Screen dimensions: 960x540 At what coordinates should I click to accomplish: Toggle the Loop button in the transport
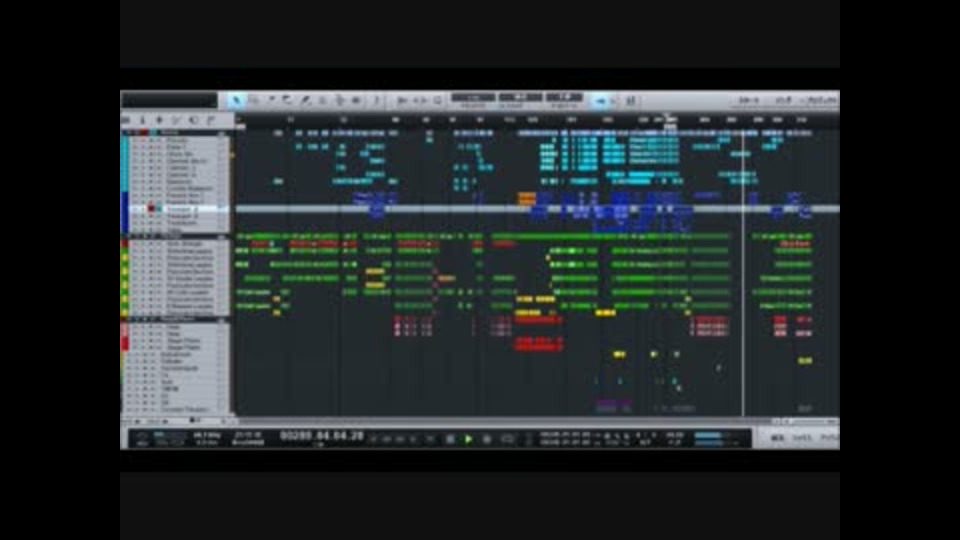click(x=508, y=439)
